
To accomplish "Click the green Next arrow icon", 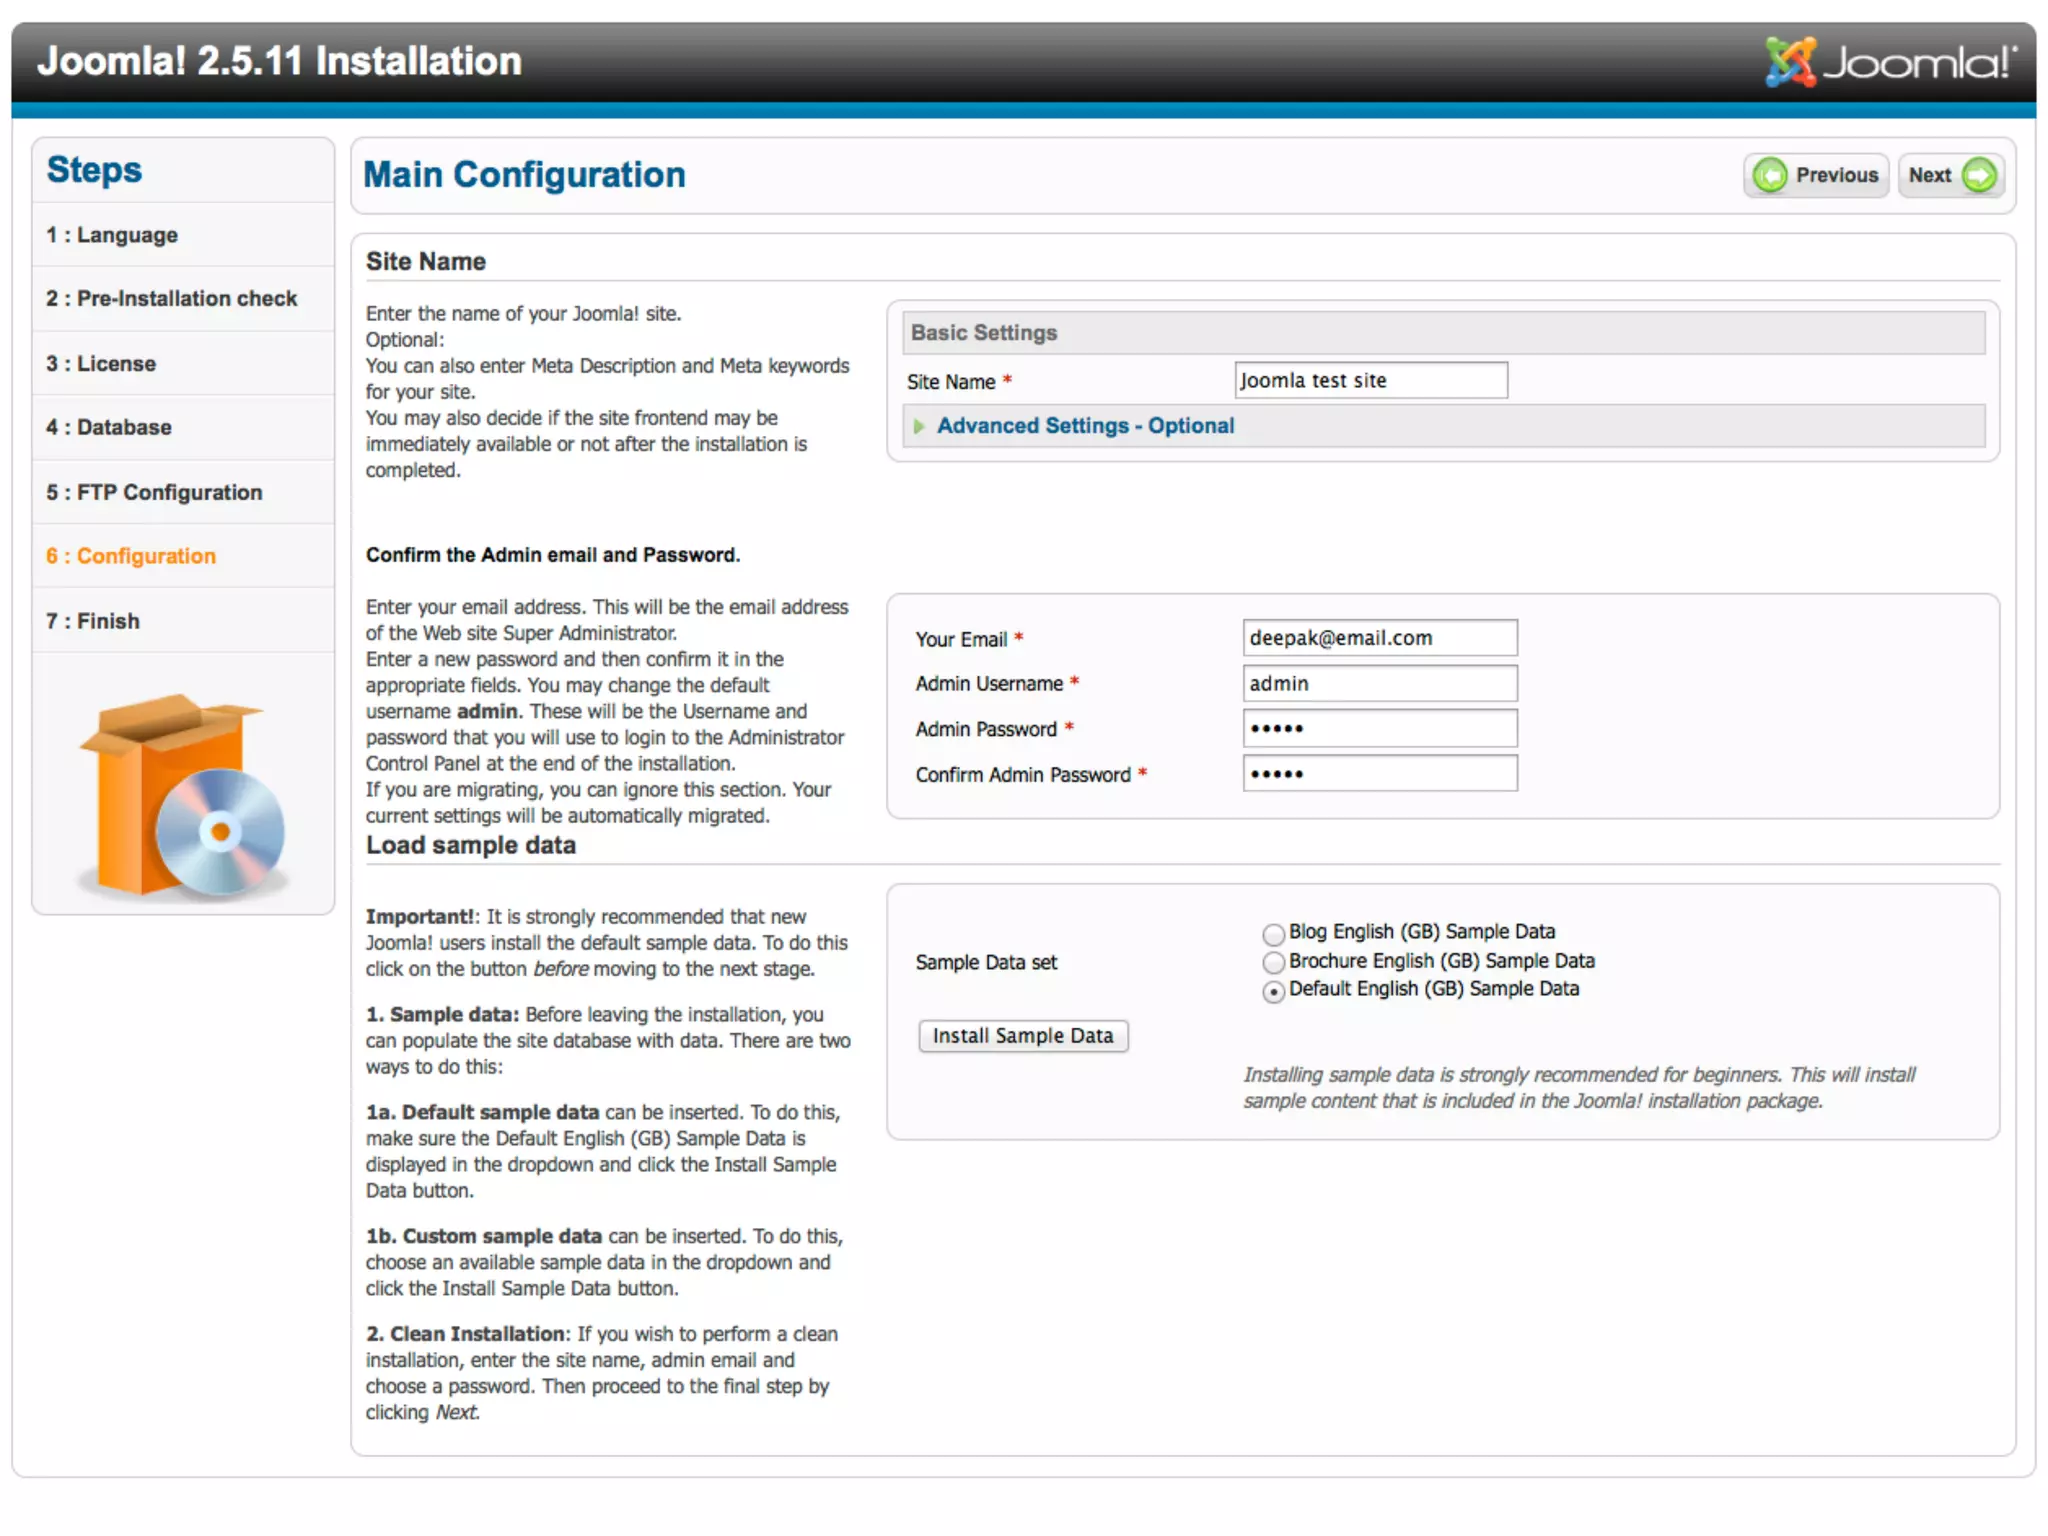I will [x=1979, y=176].
